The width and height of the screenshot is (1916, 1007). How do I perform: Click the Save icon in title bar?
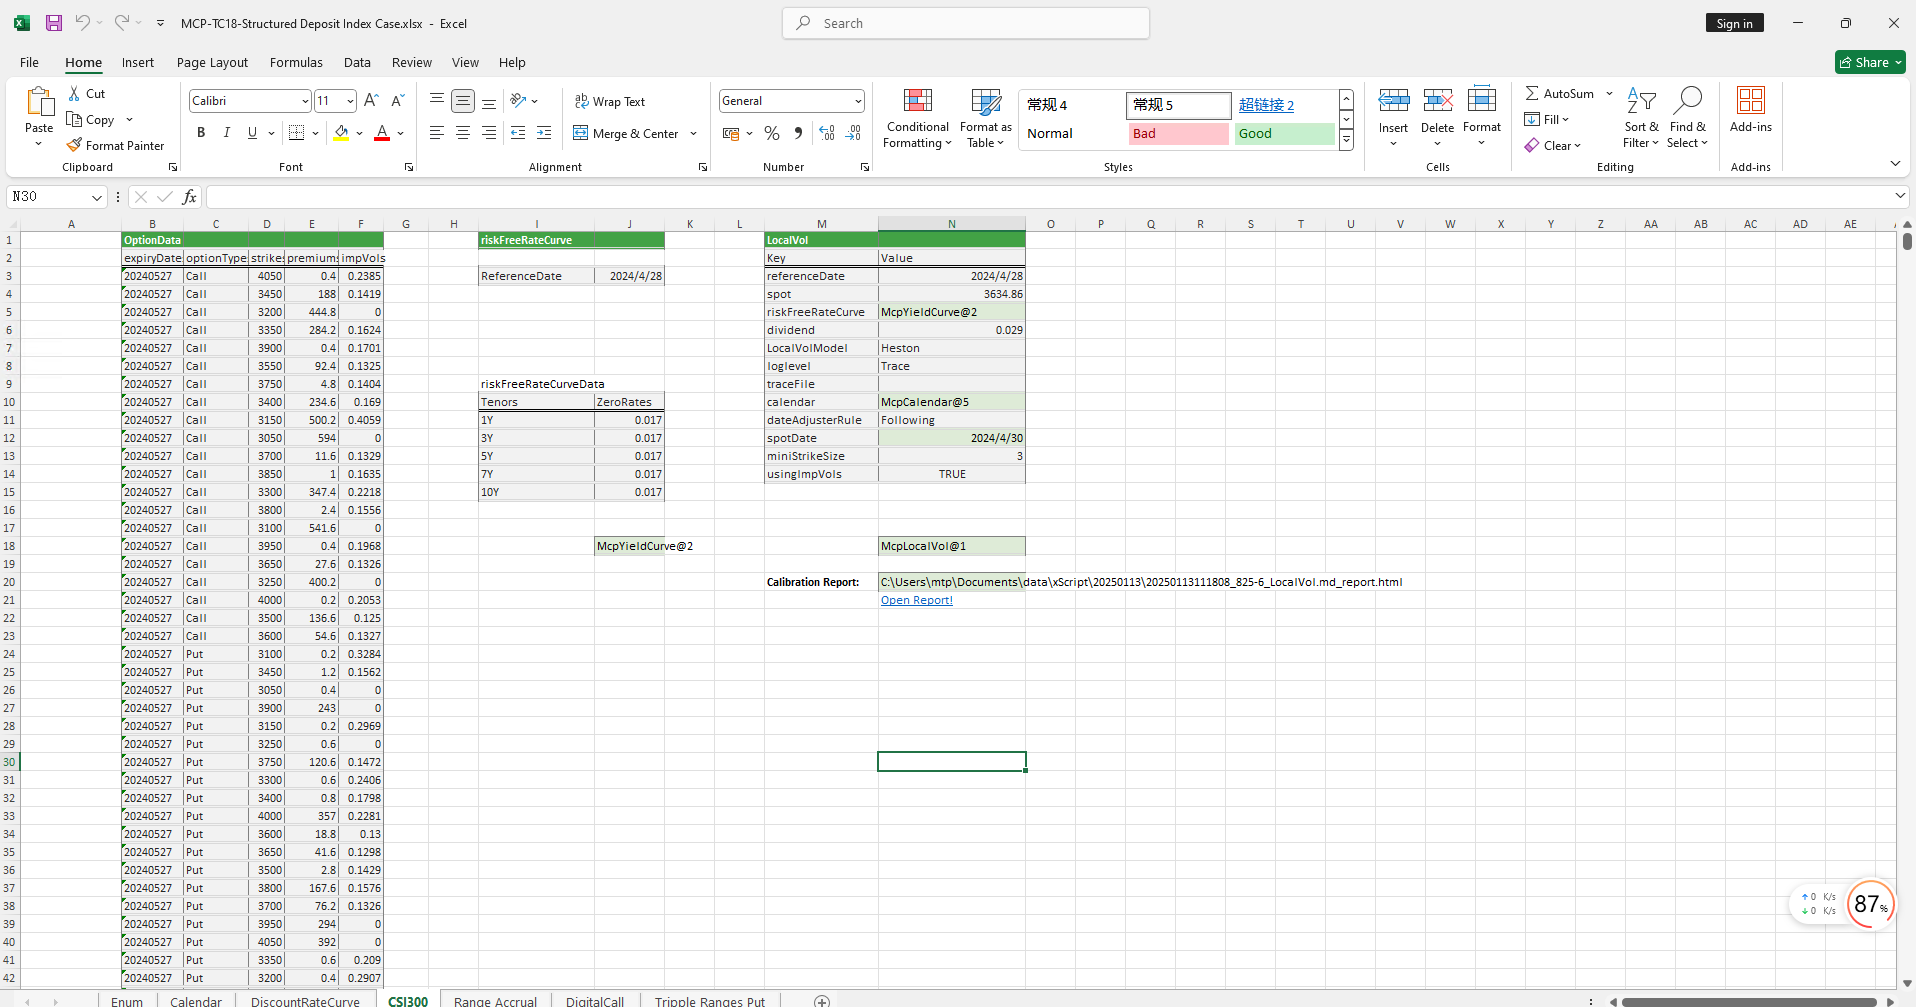(x=54, y=23)
